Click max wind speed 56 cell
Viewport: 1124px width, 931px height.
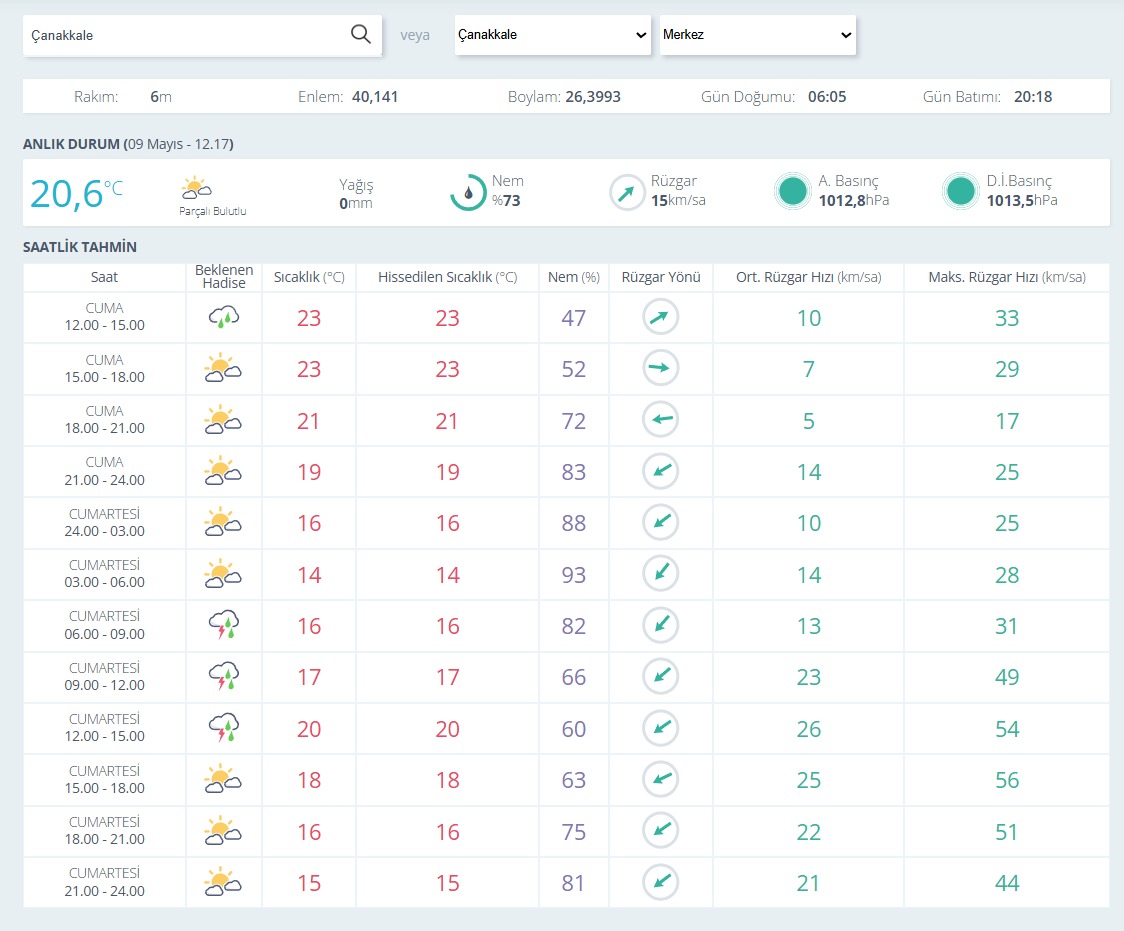1007,780
